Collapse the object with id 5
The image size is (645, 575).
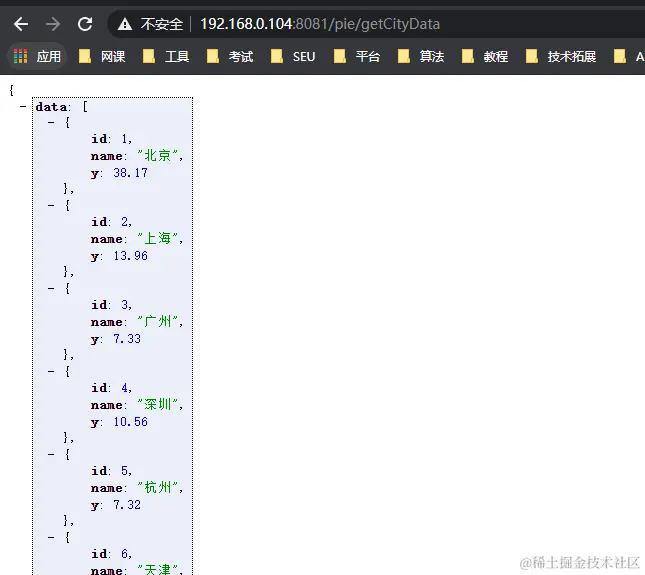[51, 454]
